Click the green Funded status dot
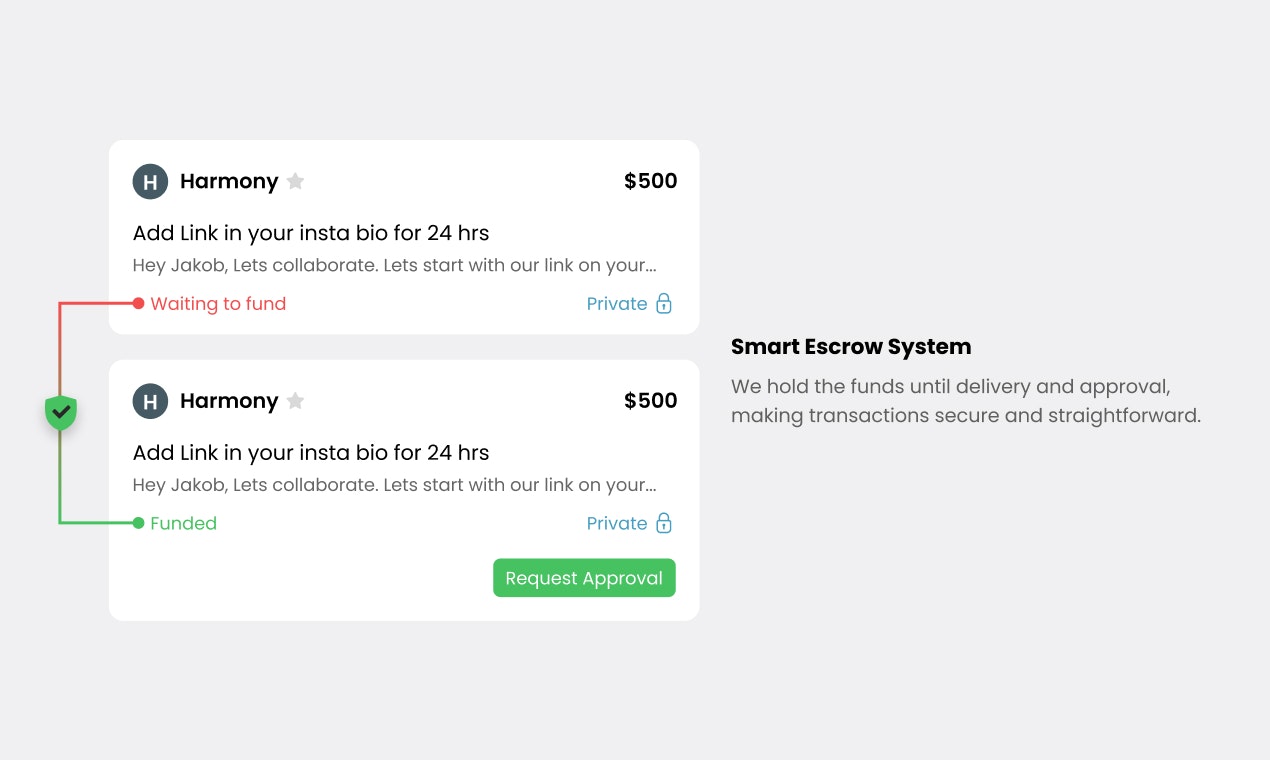 pyautogui.click(x=138, y=523)
